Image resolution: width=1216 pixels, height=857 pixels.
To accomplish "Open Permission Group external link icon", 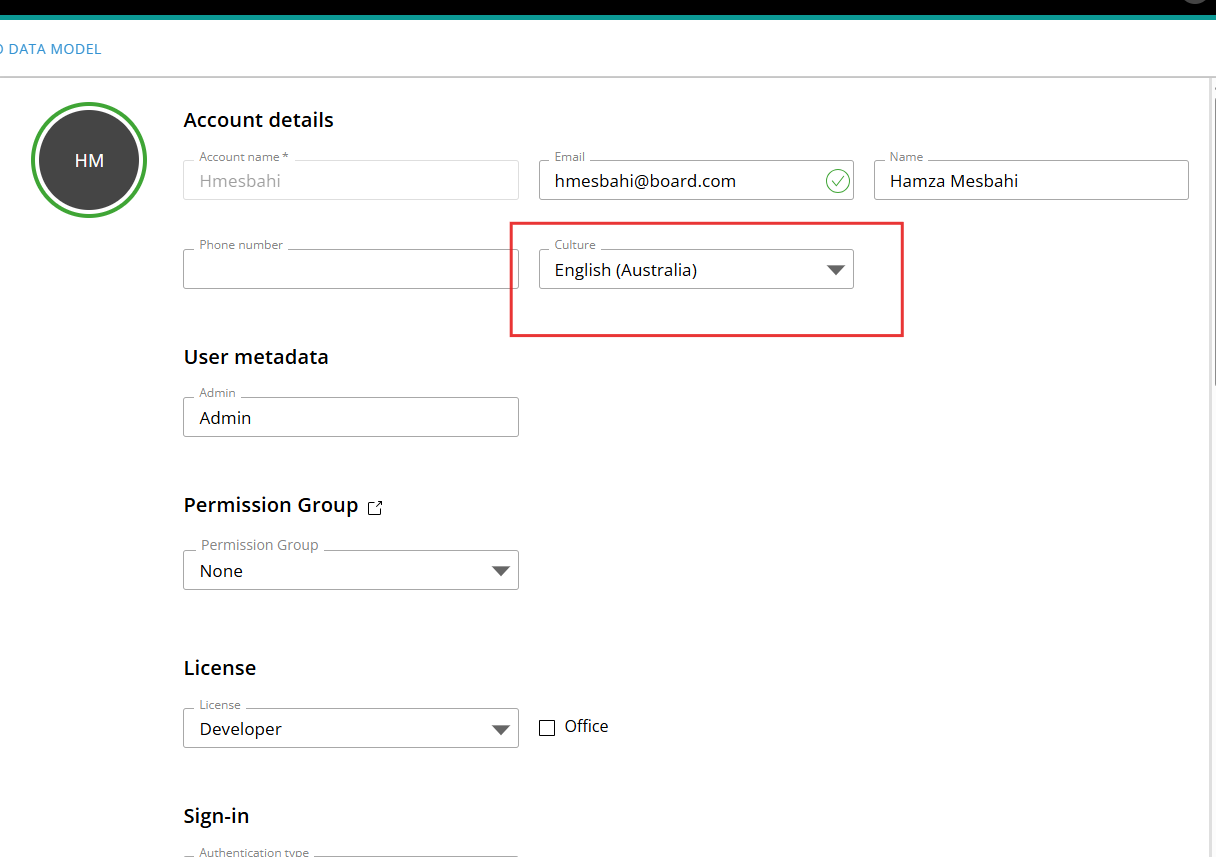I will (375, 508).
